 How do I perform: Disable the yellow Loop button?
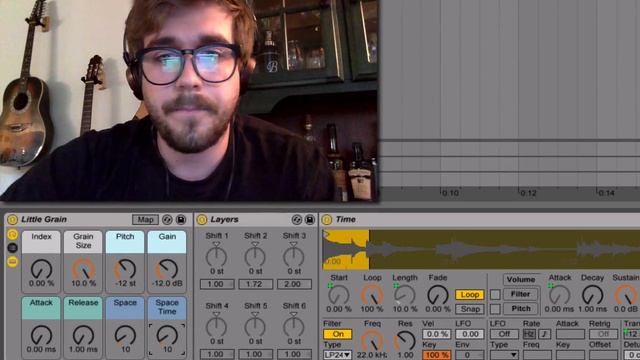[470, 294]
